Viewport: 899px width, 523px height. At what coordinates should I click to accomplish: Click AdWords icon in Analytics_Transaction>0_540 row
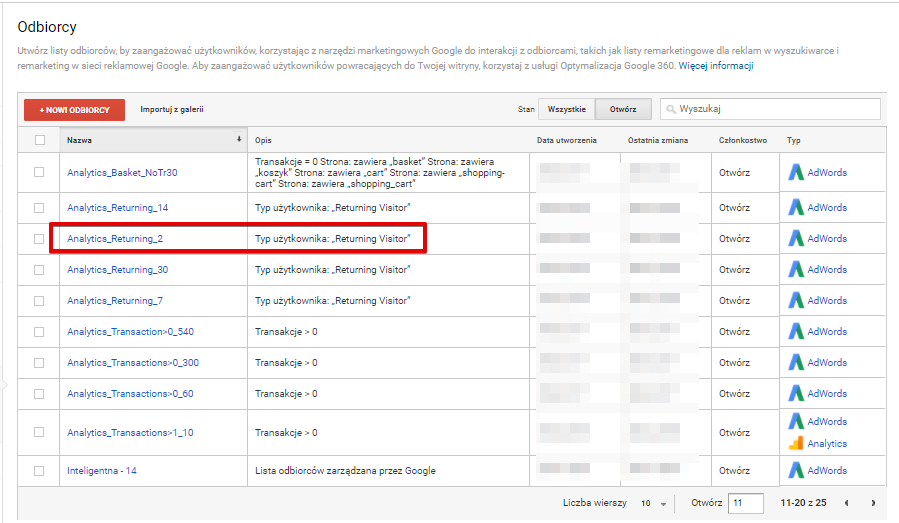tap(796, 331)
